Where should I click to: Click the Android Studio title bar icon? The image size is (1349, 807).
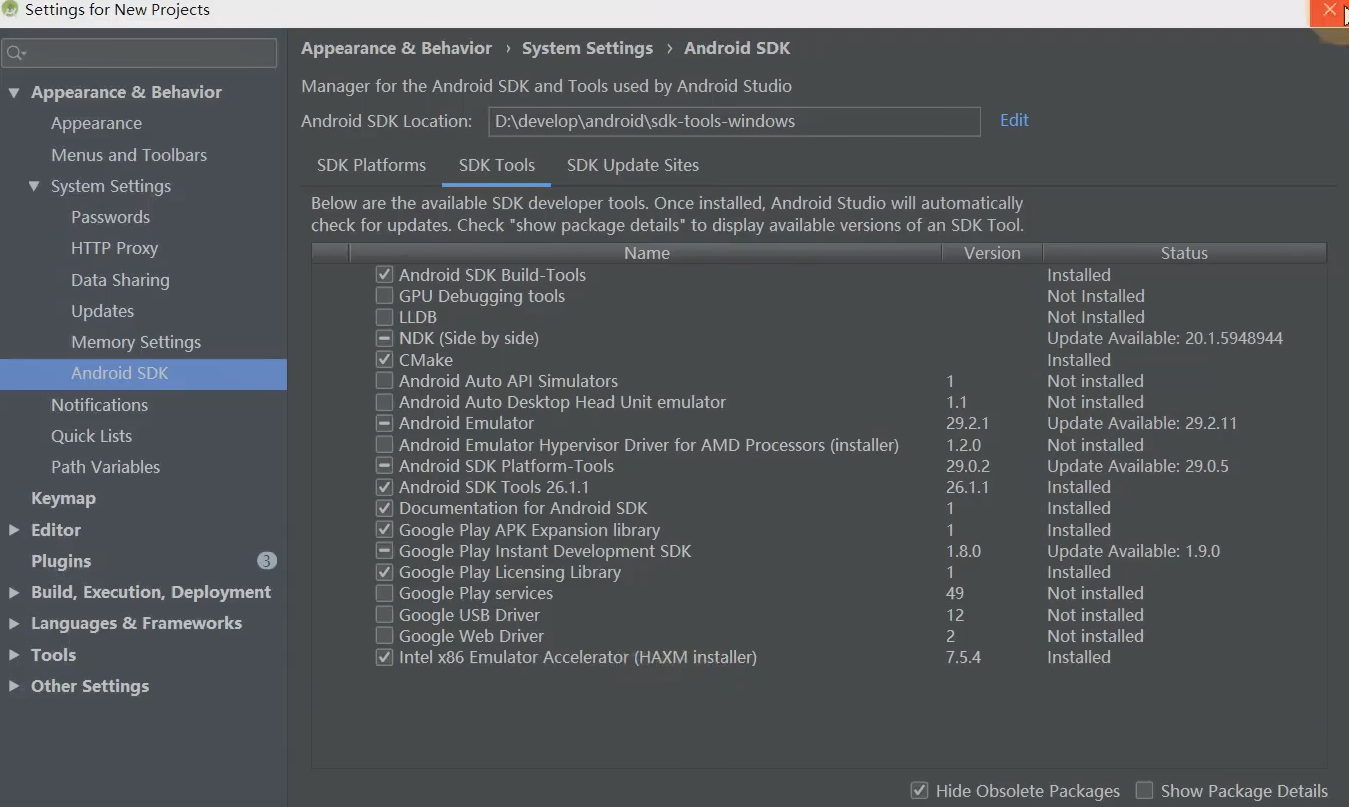point(11,10)
